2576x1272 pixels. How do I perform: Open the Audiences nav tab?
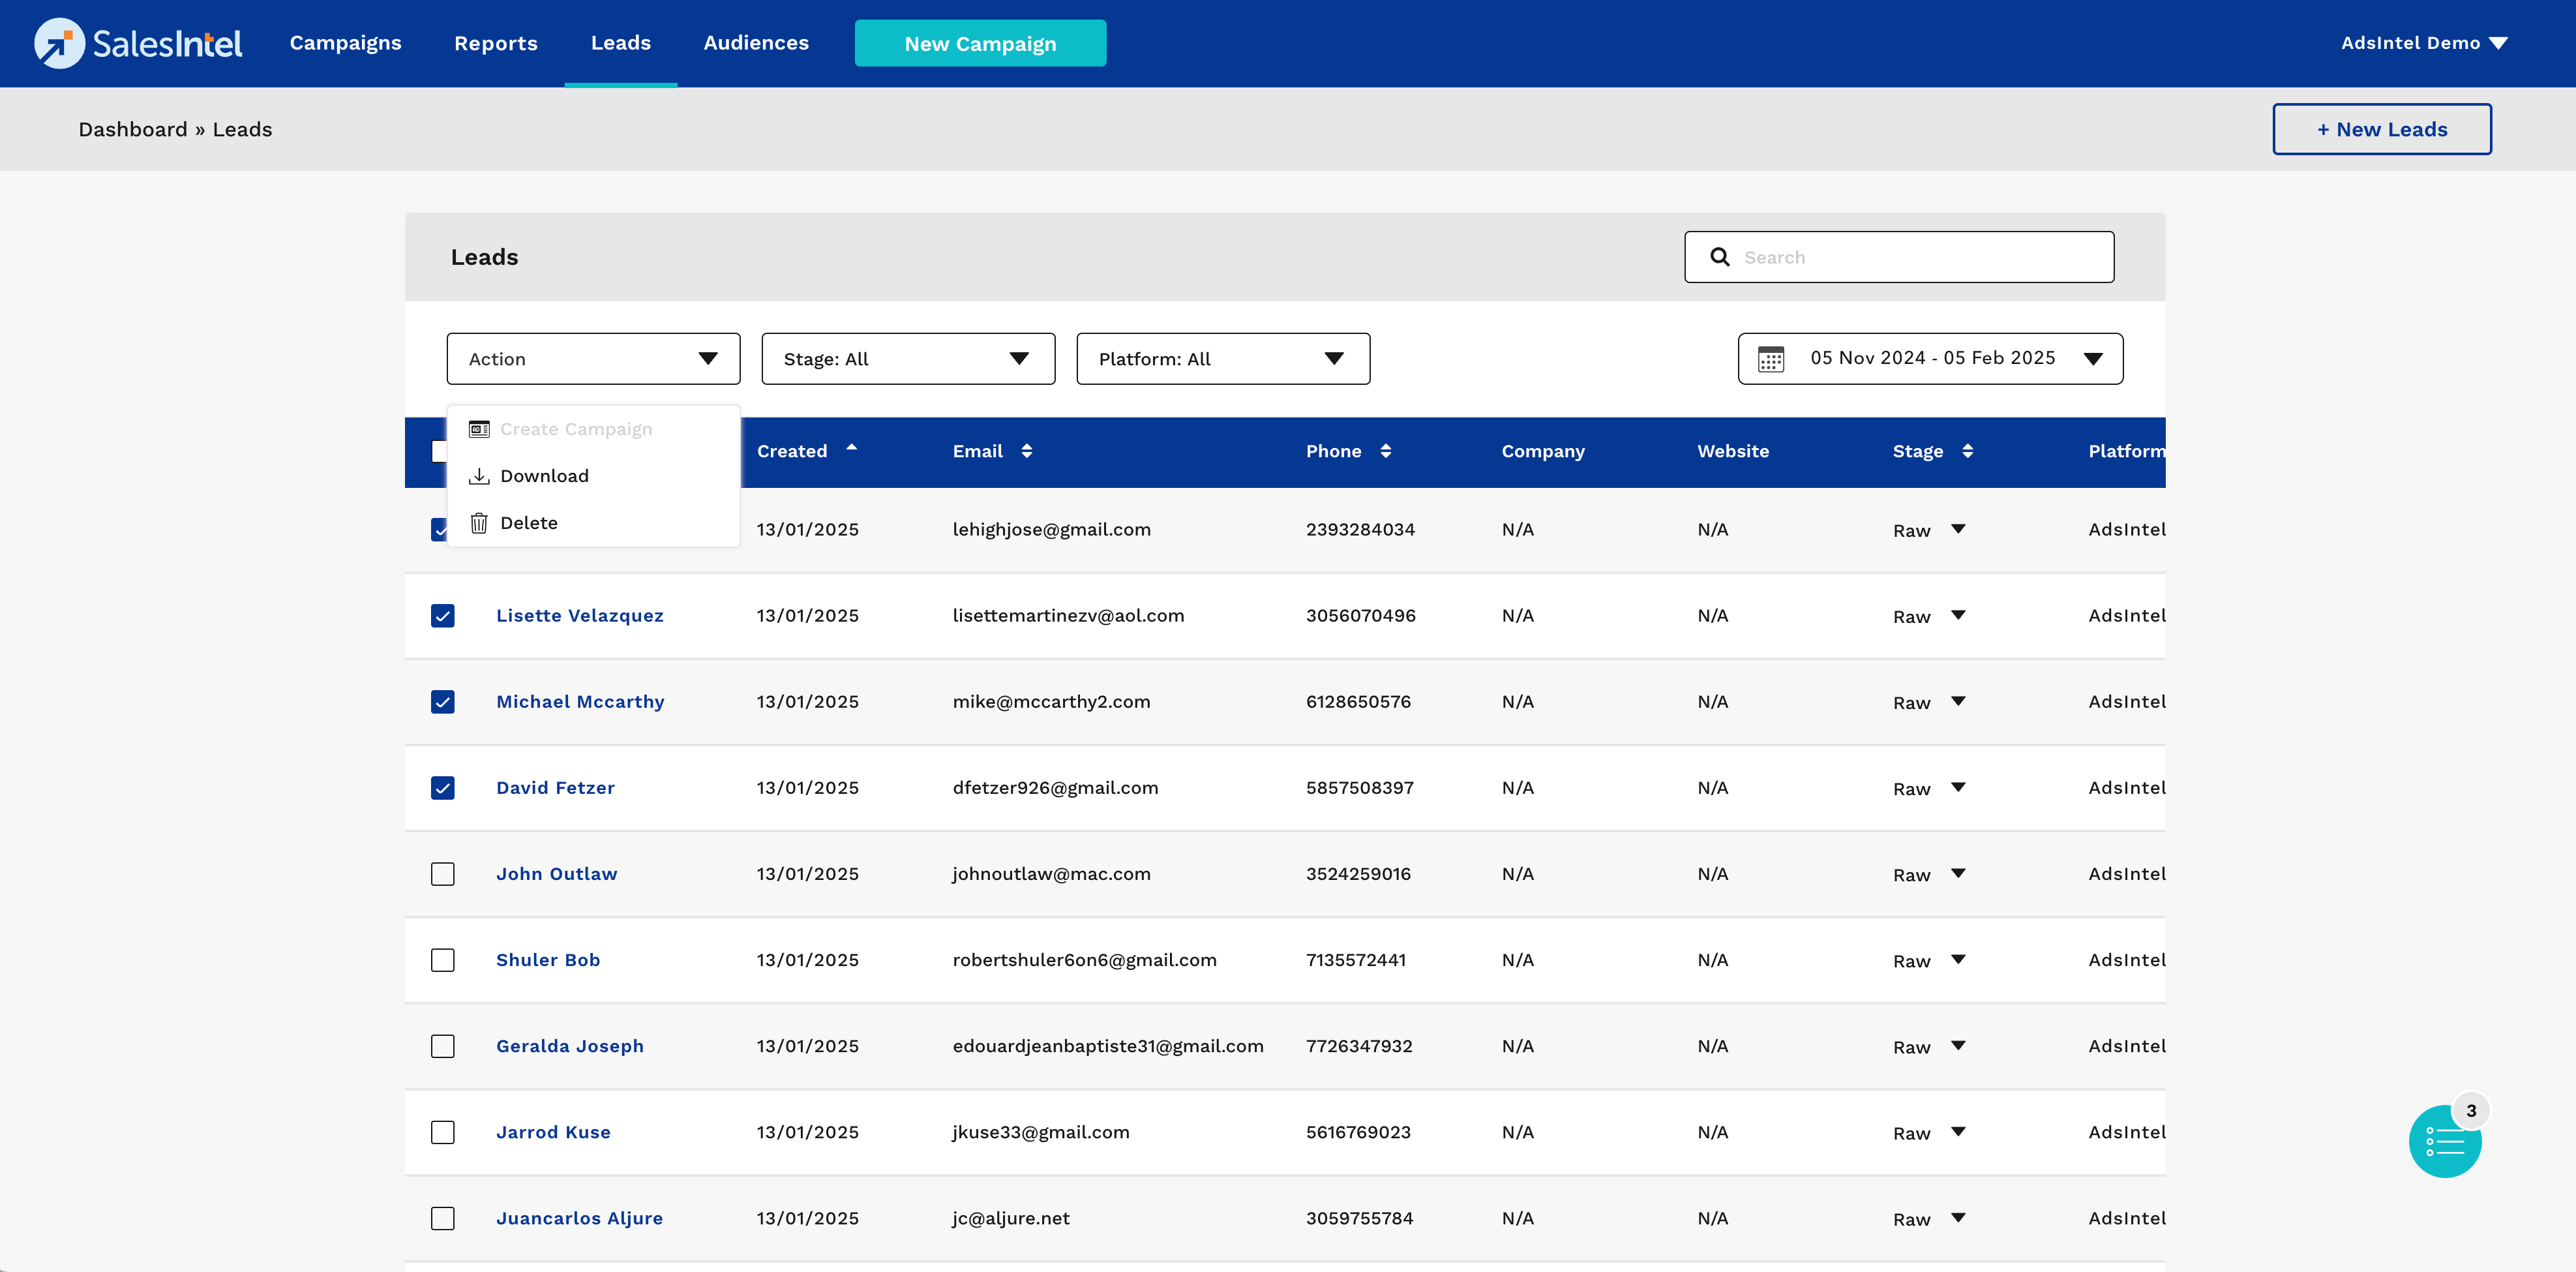coord(755,43)
